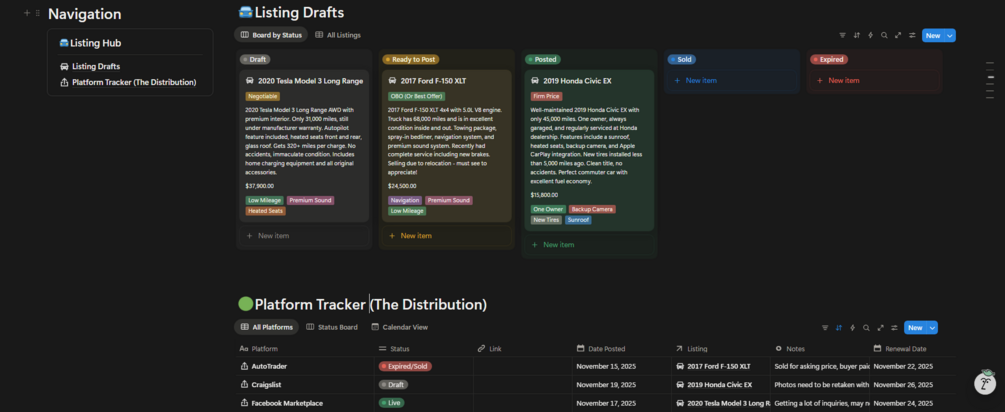Open view settings for Listing Drafts
The height and width of the screenshot is (412, 1005).
click(x=911, y=35)
